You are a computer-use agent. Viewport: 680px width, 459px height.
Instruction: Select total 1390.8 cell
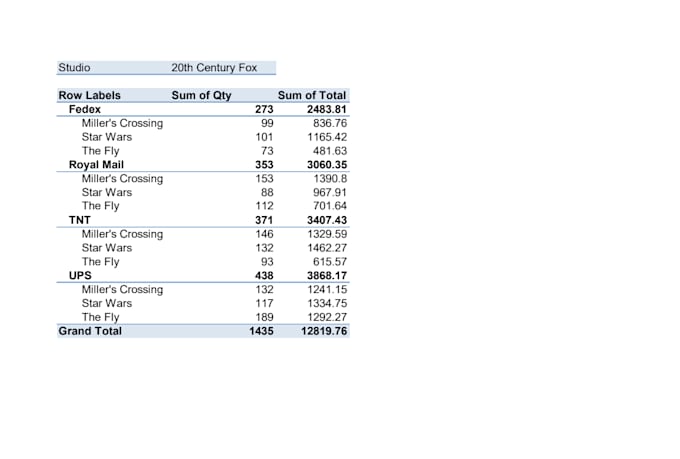pos(330,179)
